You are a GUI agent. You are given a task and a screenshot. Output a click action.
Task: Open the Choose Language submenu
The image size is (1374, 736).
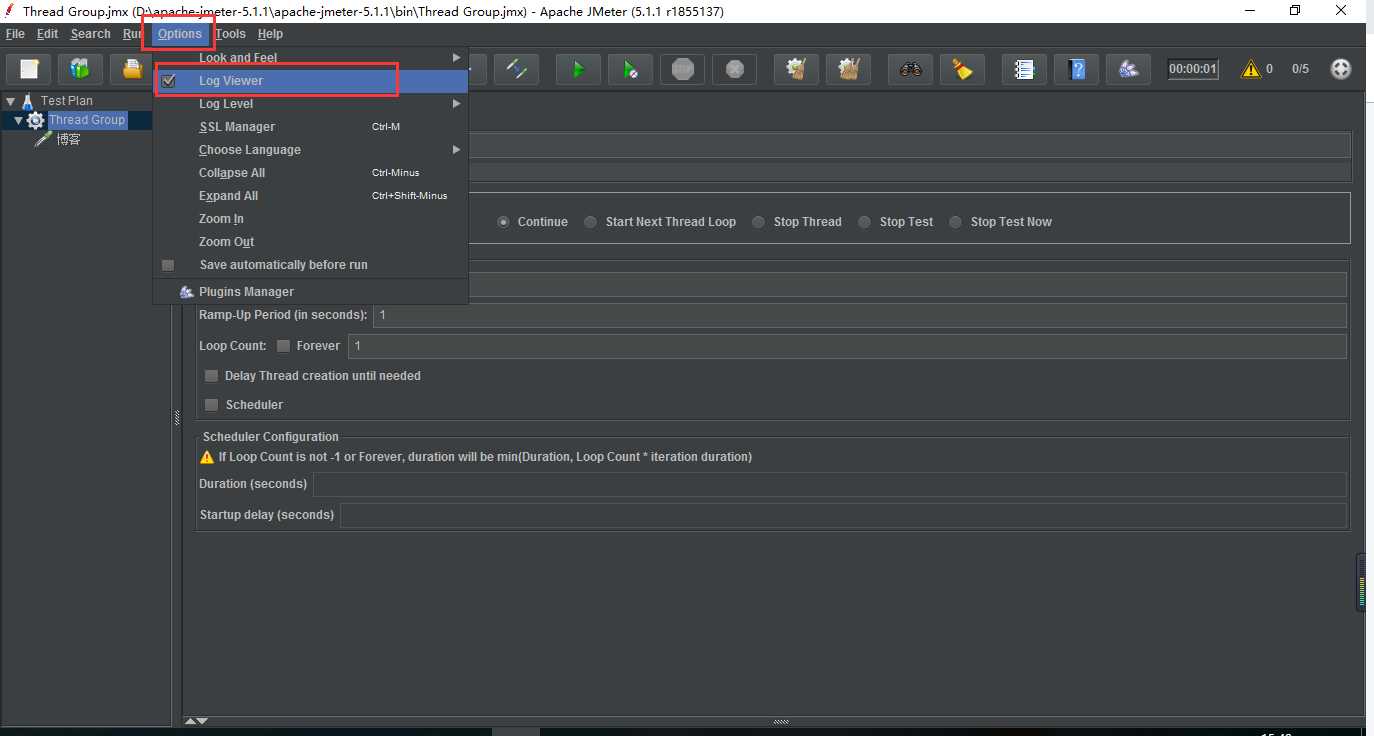[x=310, y=150]
